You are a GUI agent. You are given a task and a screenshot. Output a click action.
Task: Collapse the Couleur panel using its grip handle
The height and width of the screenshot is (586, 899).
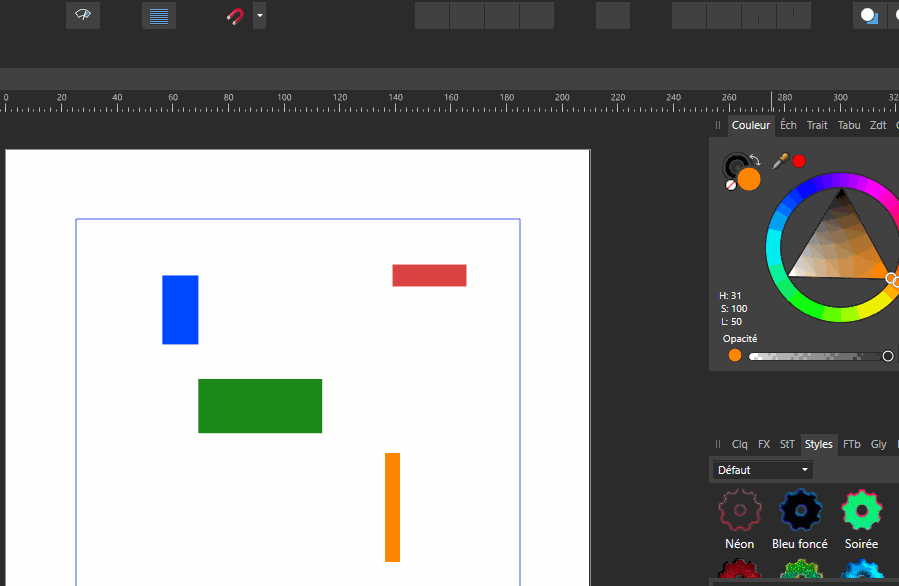[x=718, y=125]
